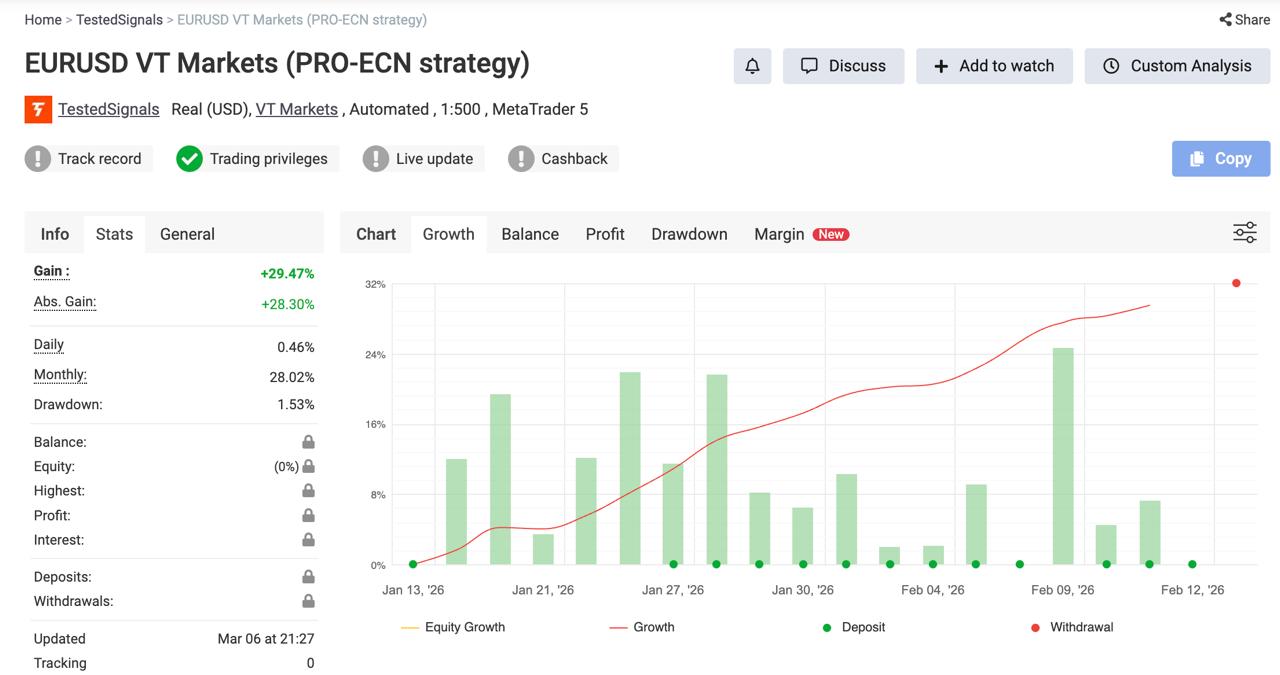Click the +29.47% gain value
The image size is (1280, 675).
coord(287,273)
